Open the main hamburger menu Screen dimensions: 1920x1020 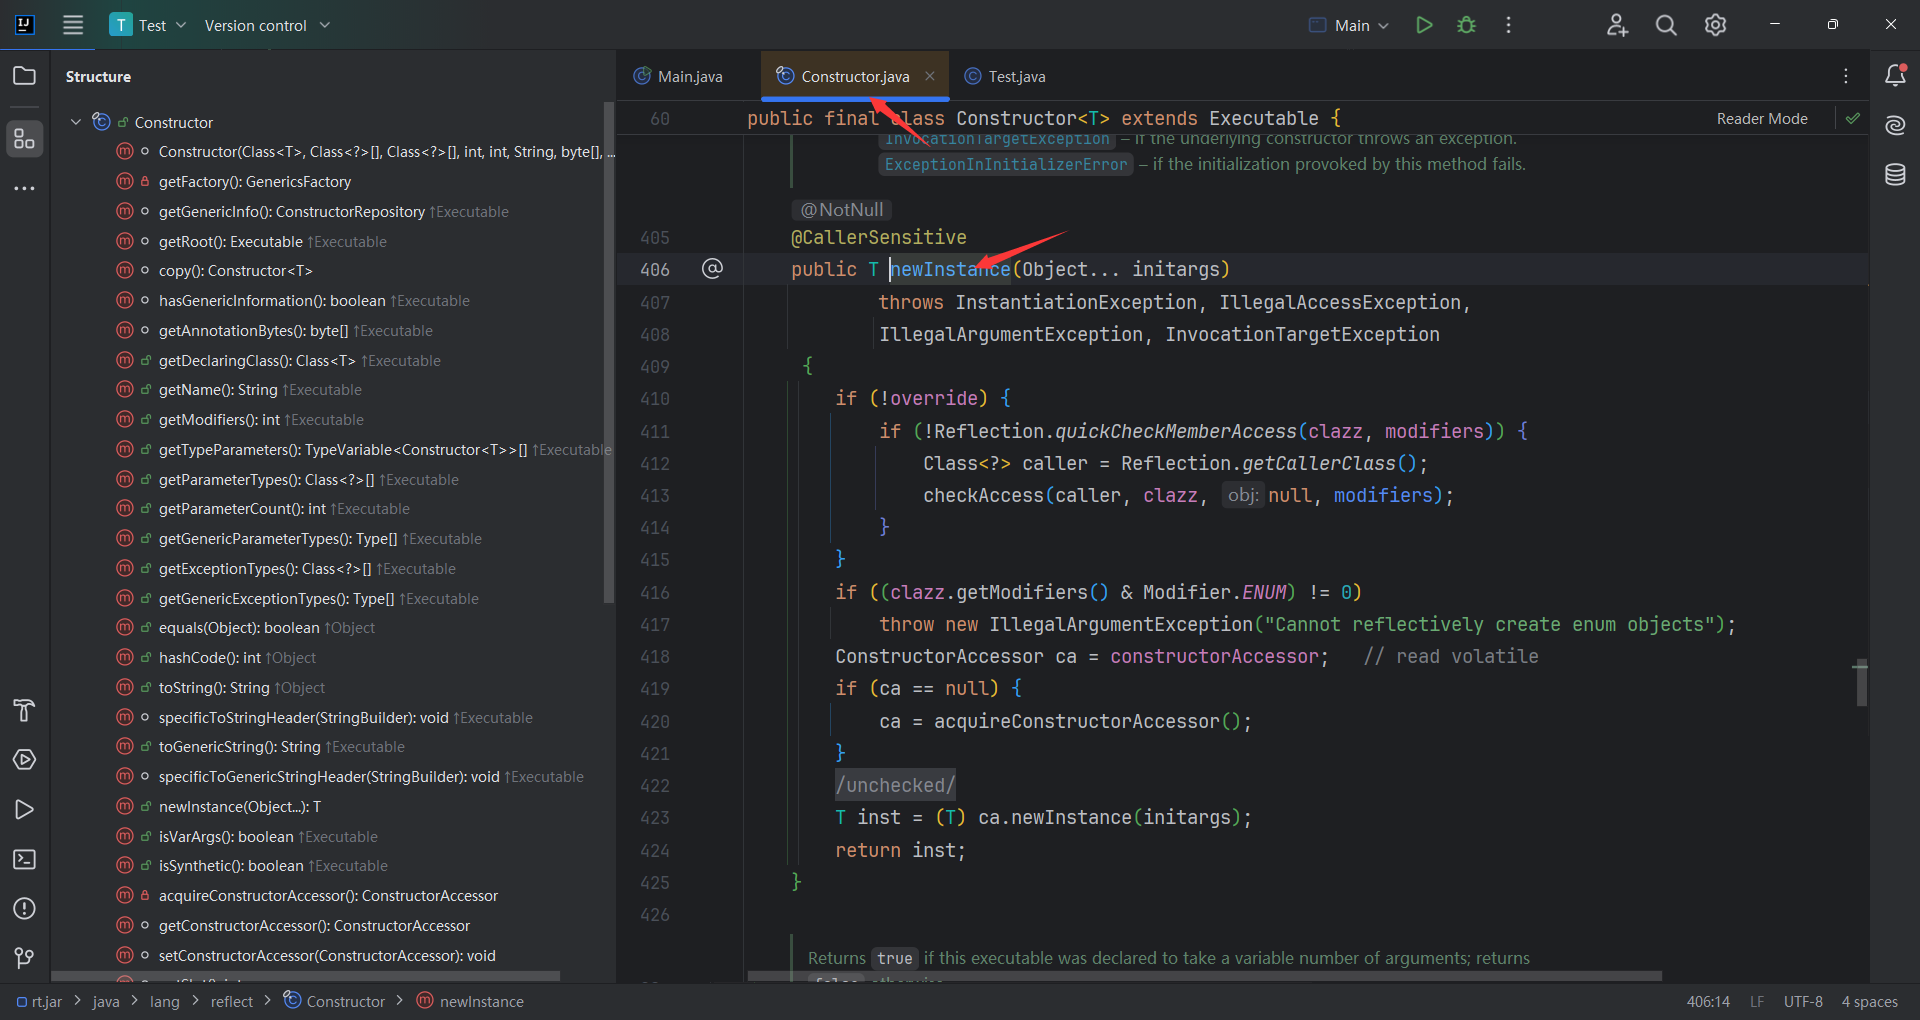pyautogui.click(x=73, y=25)
